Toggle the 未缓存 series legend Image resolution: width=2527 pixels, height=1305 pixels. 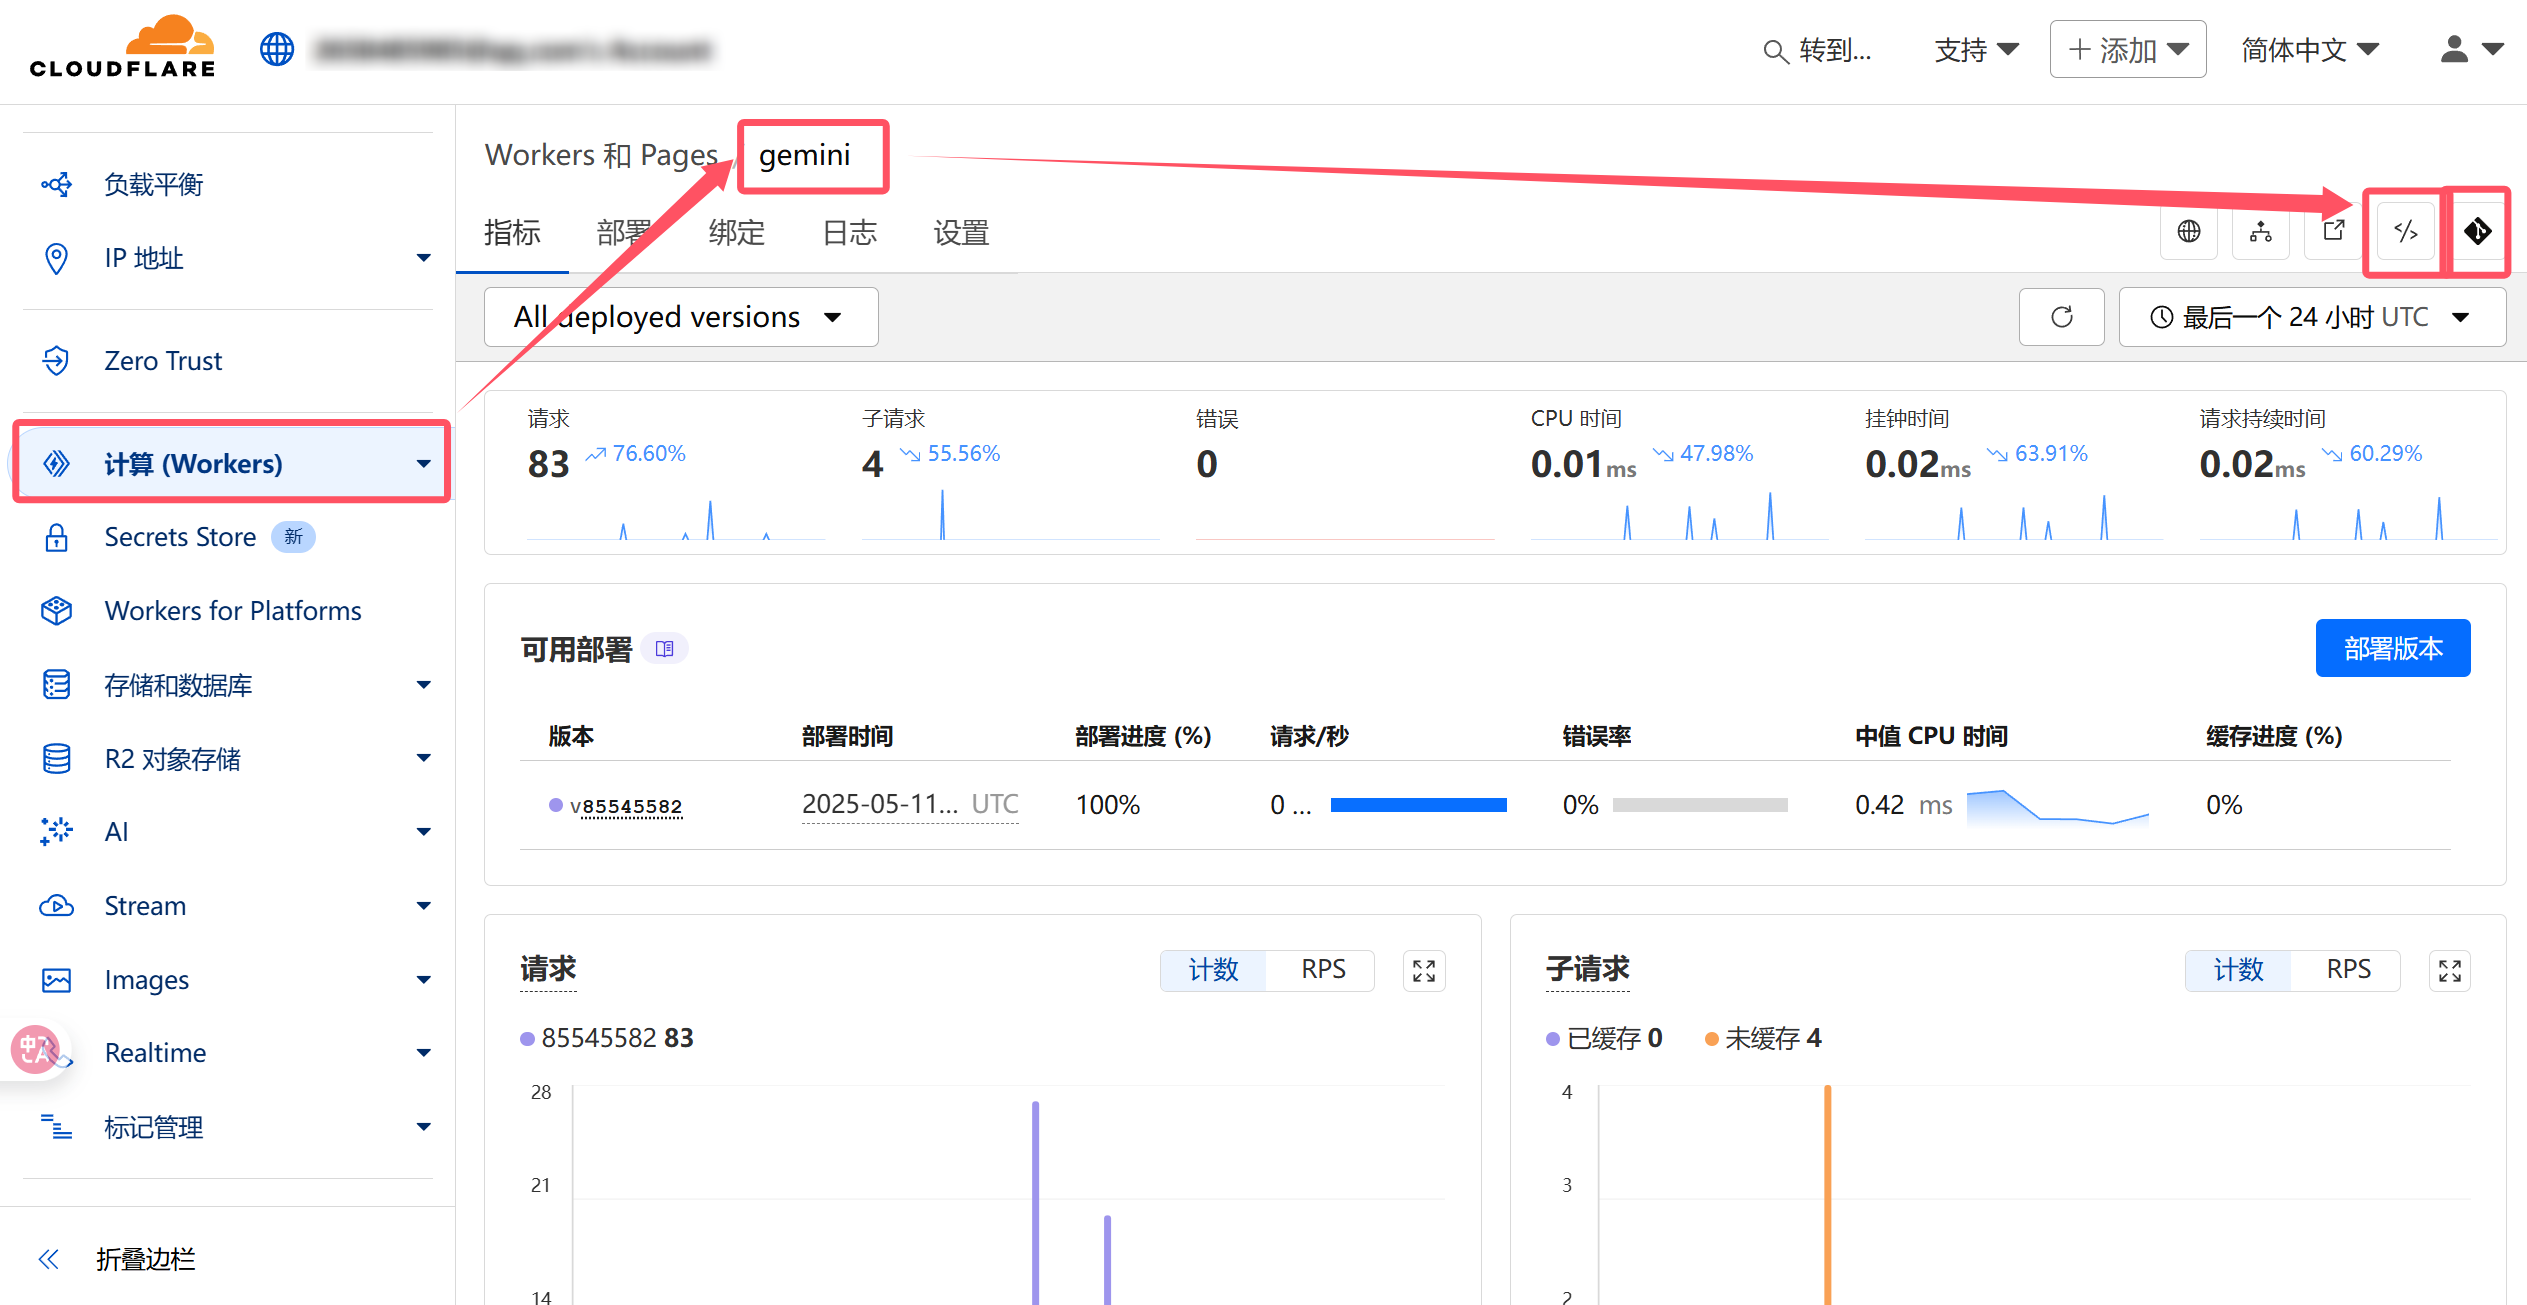click(x=1763, y=1038)
